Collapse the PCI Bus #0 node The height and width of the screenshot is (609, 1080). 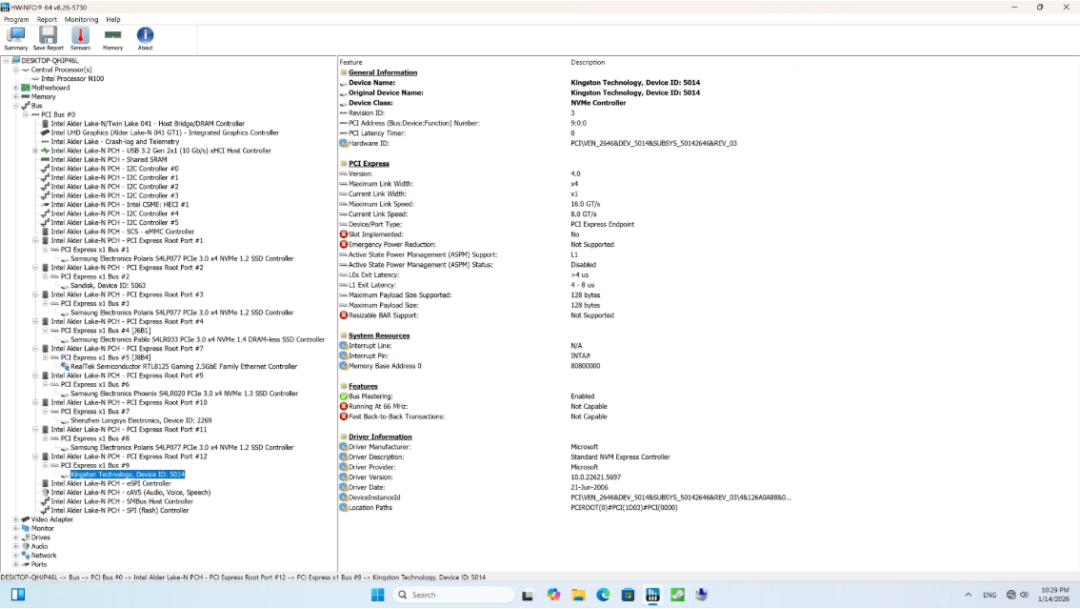(x=25, y=115)
